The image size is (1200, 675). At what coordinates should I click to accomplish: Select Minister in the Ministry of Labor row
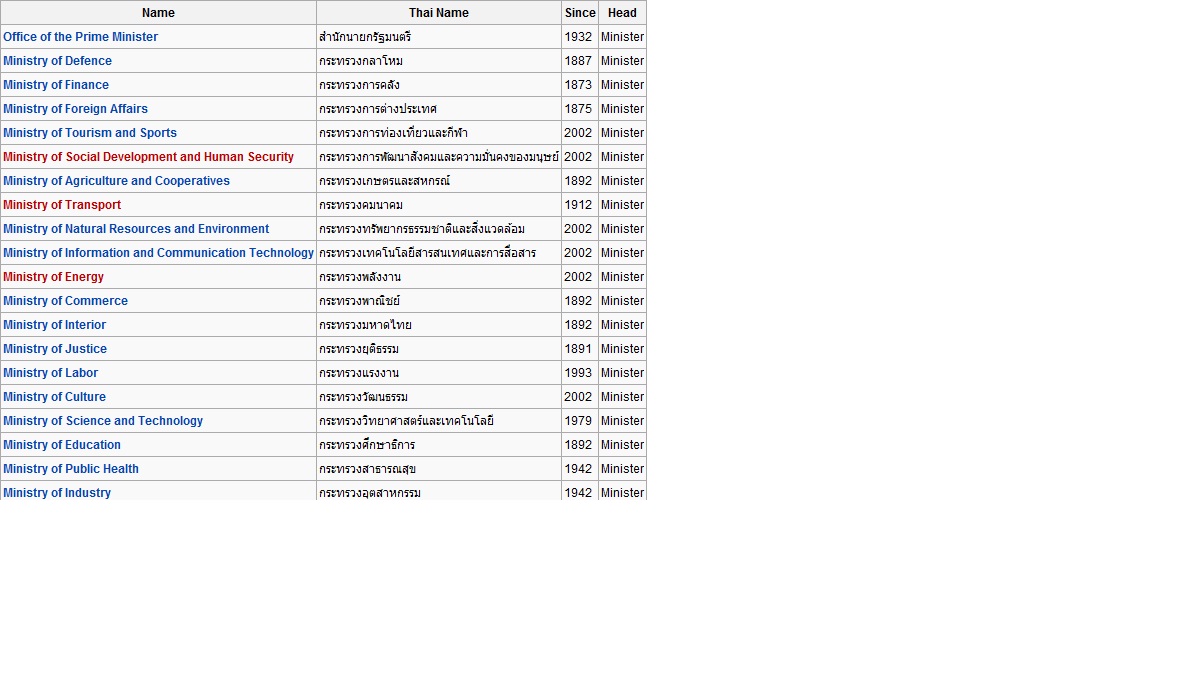click(x=622, y=373)
